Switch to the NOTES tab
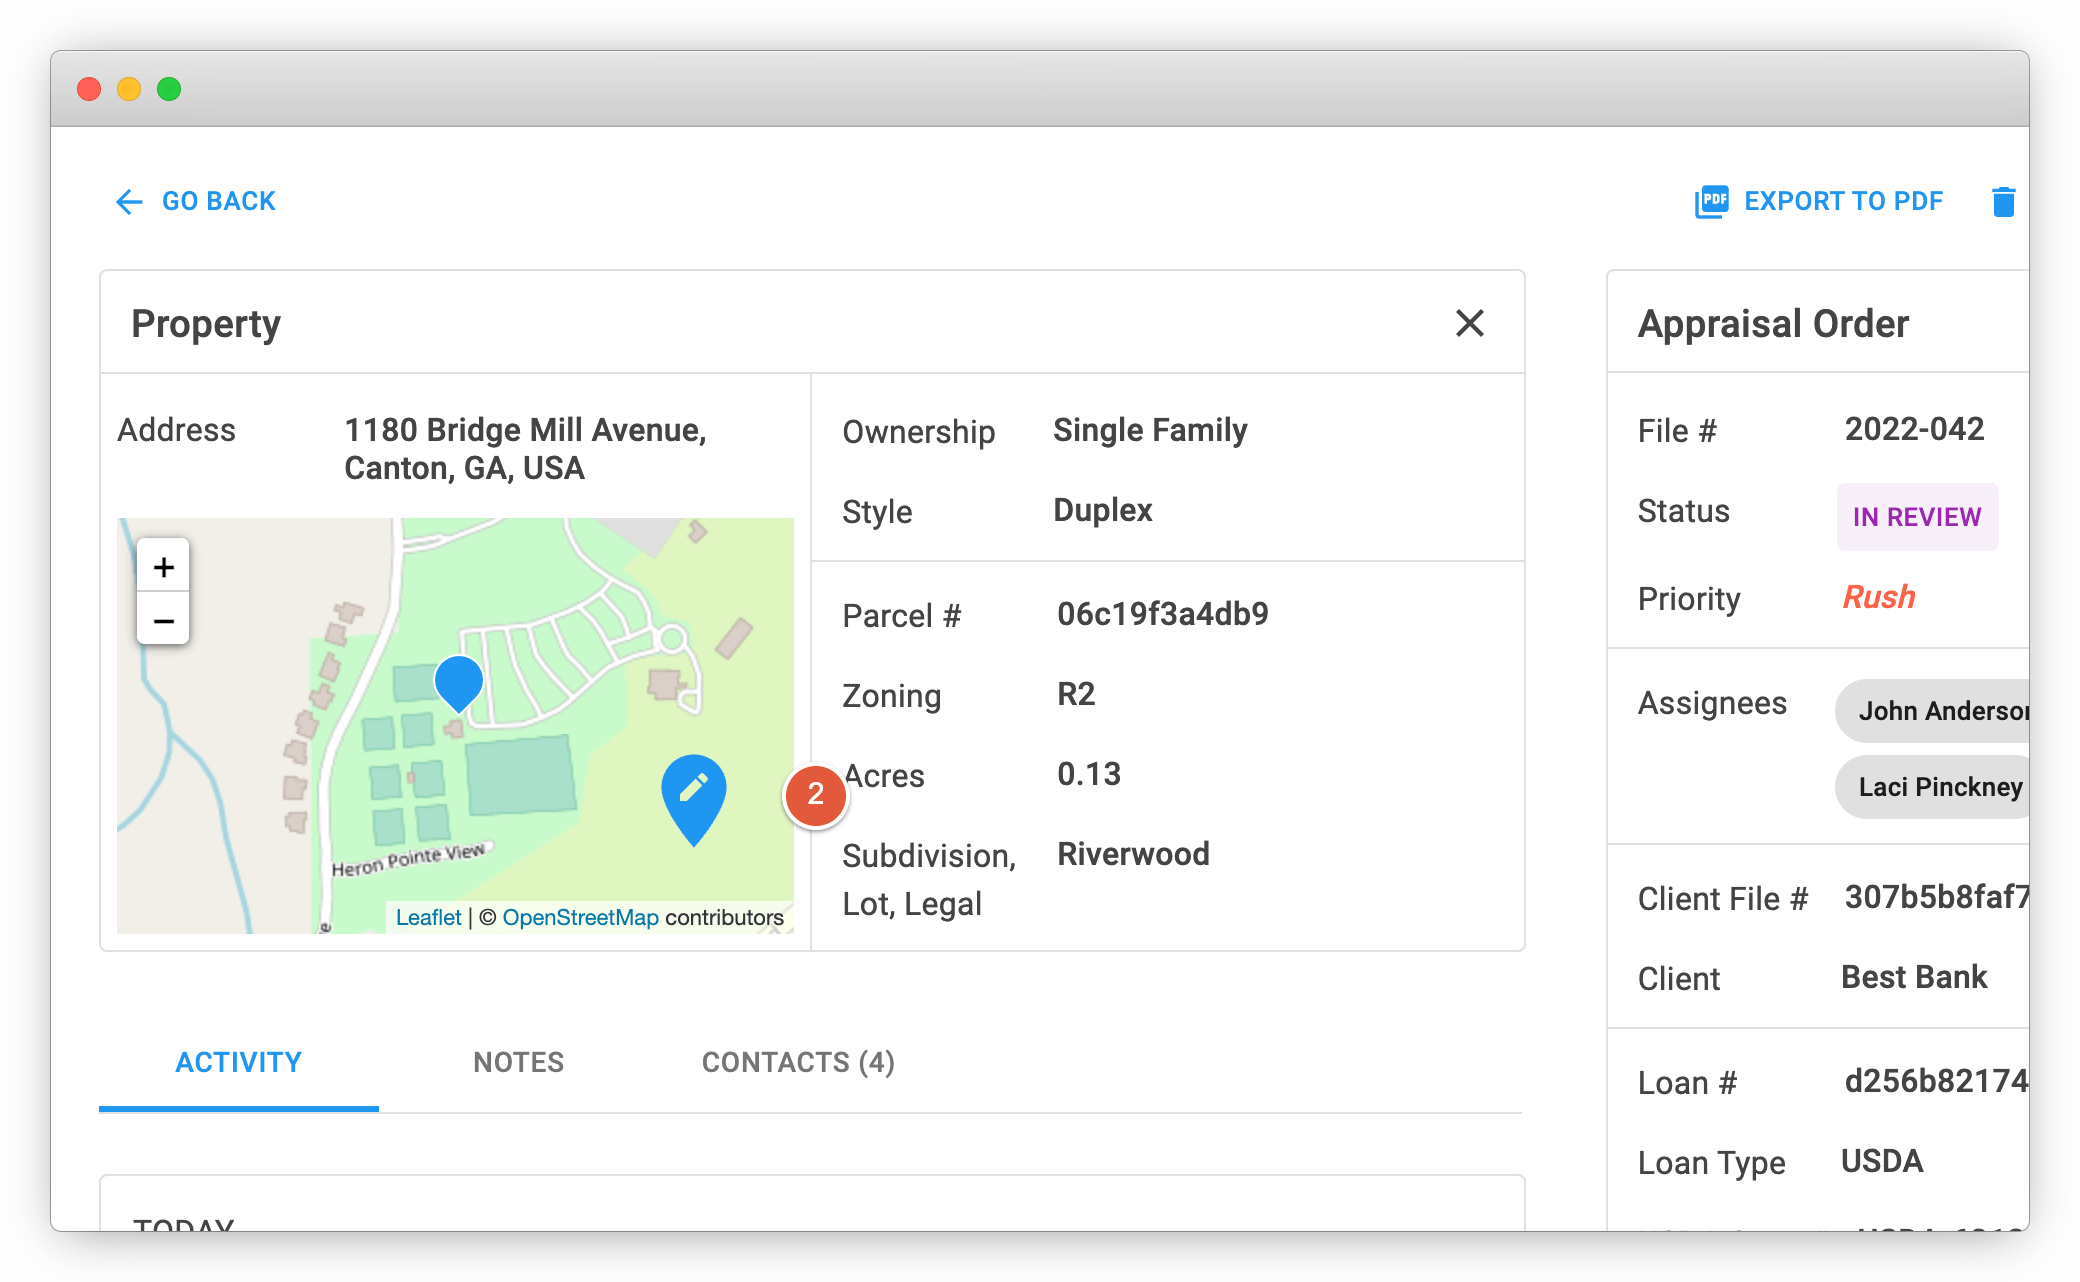The height and width of the screenshot is (1282, 2080). click(x=518, y=1062)
